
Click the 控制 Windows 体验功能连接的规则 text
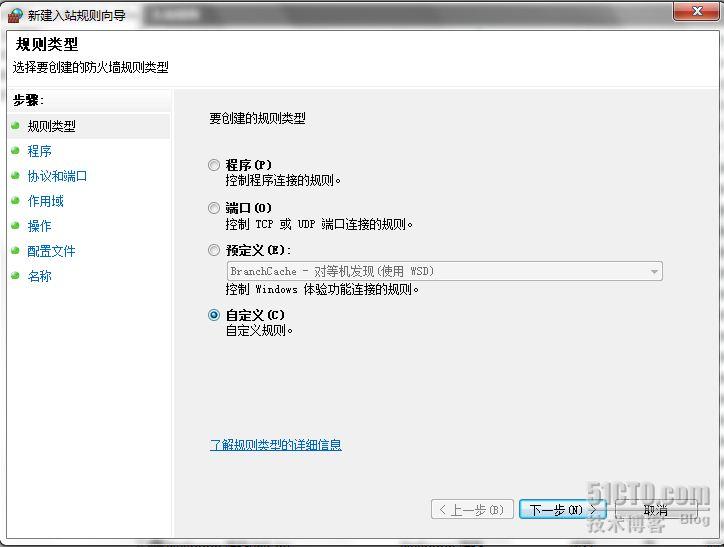tap(322, 289)
